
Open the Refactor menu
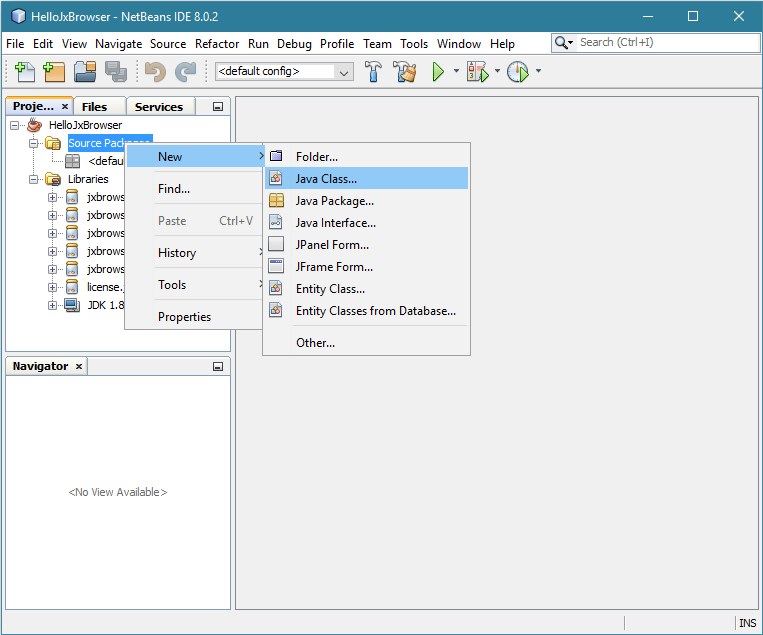point(217,44)
